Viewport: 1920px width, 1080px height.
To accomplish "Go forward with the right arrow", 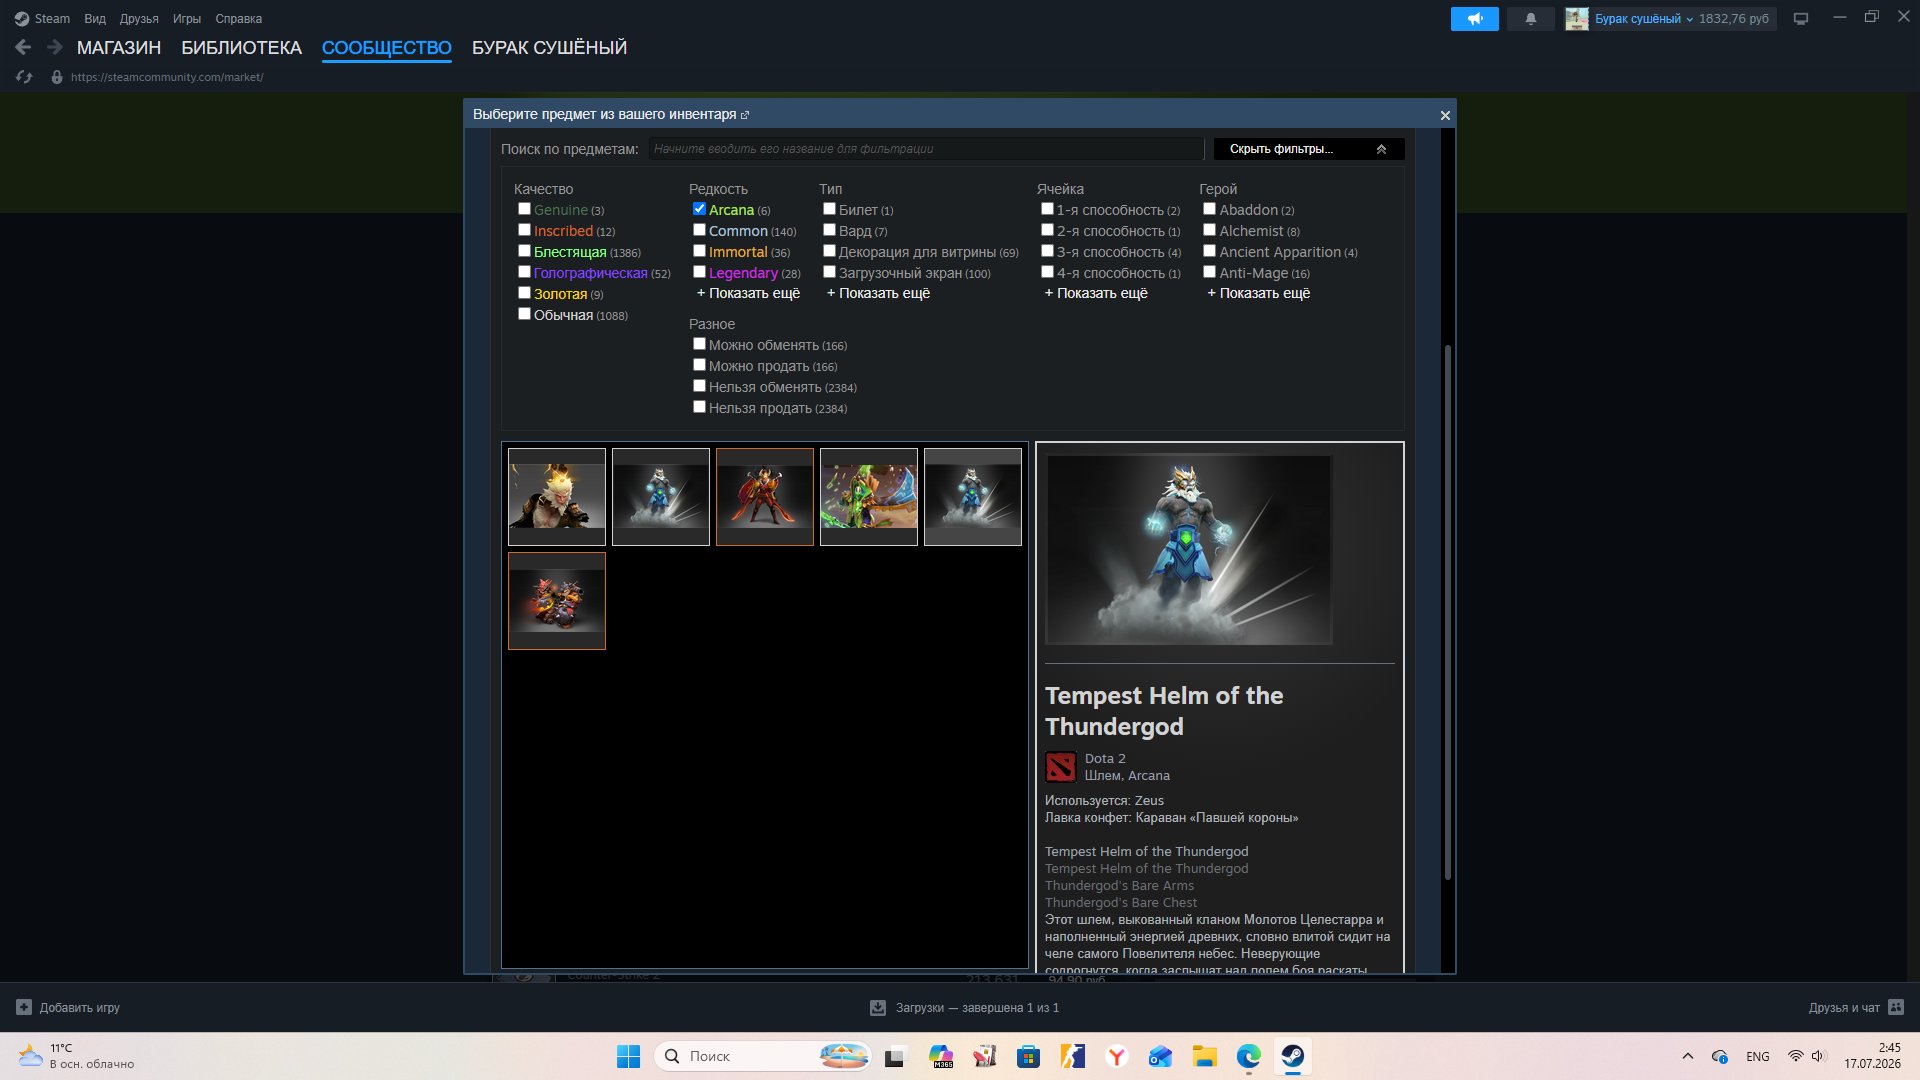I will point(55,47).
